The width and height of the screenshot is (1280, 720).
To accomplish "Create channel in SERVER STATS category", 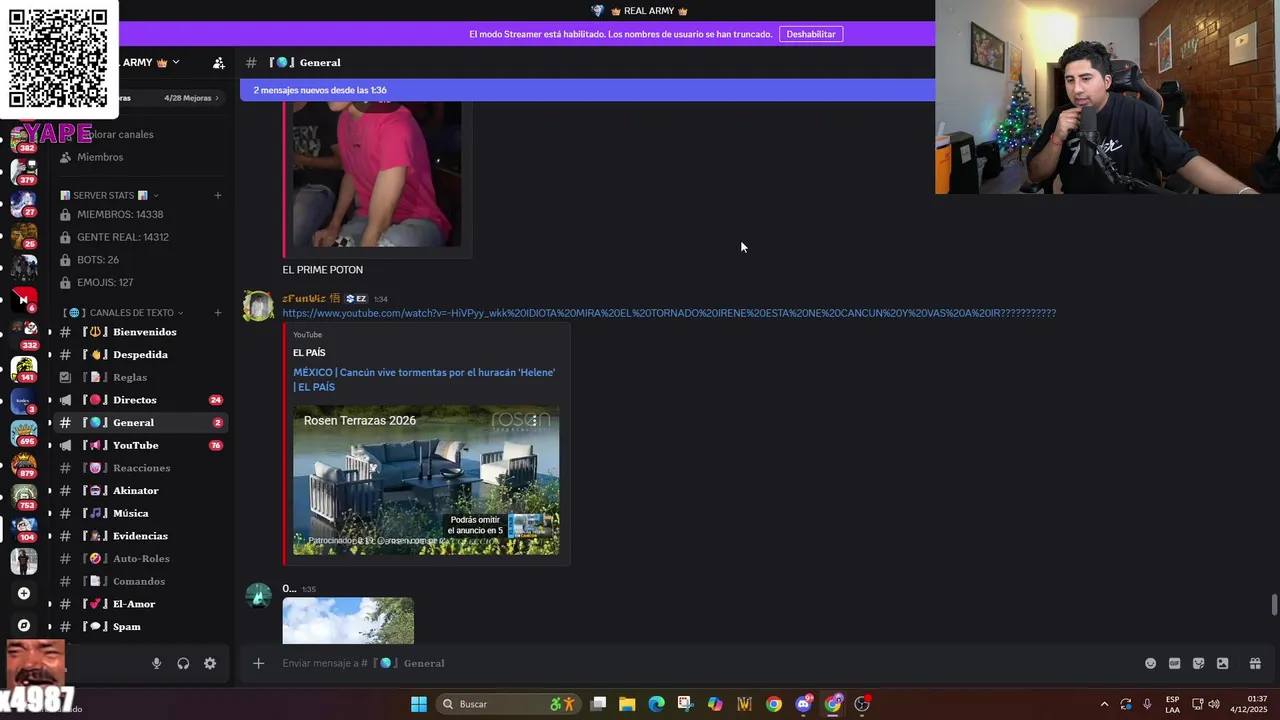I will (218, 195).
